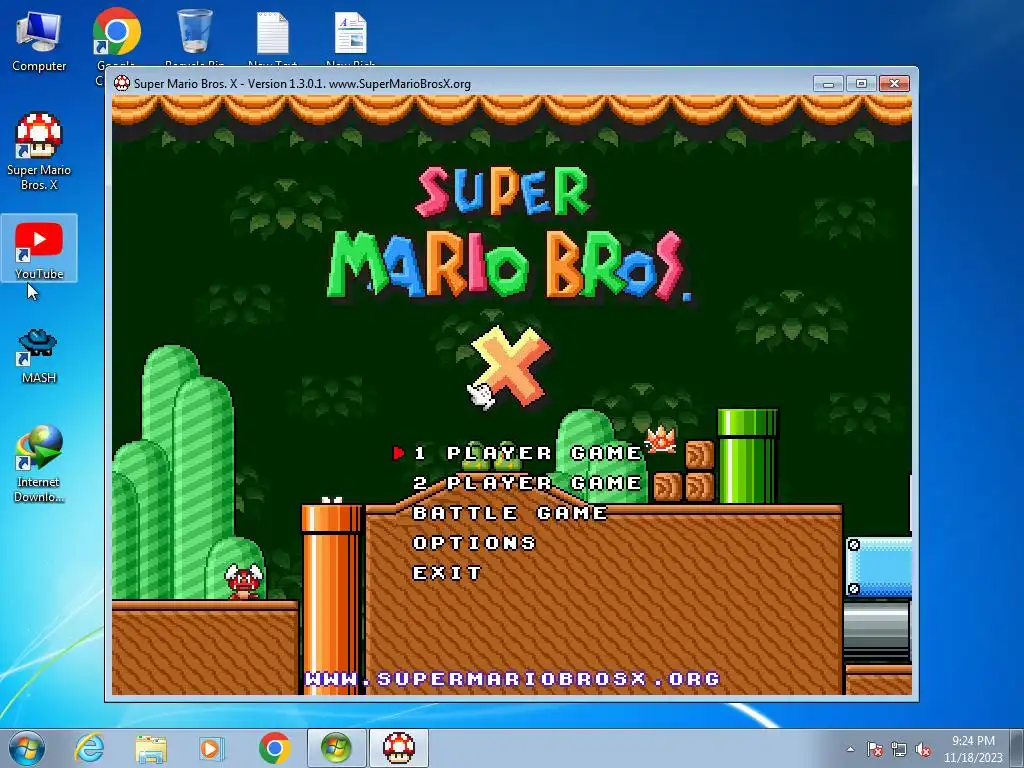Screen dimensions: 1024x768
Task: Choose Battle Game from the menu
Action: [510, 513]
